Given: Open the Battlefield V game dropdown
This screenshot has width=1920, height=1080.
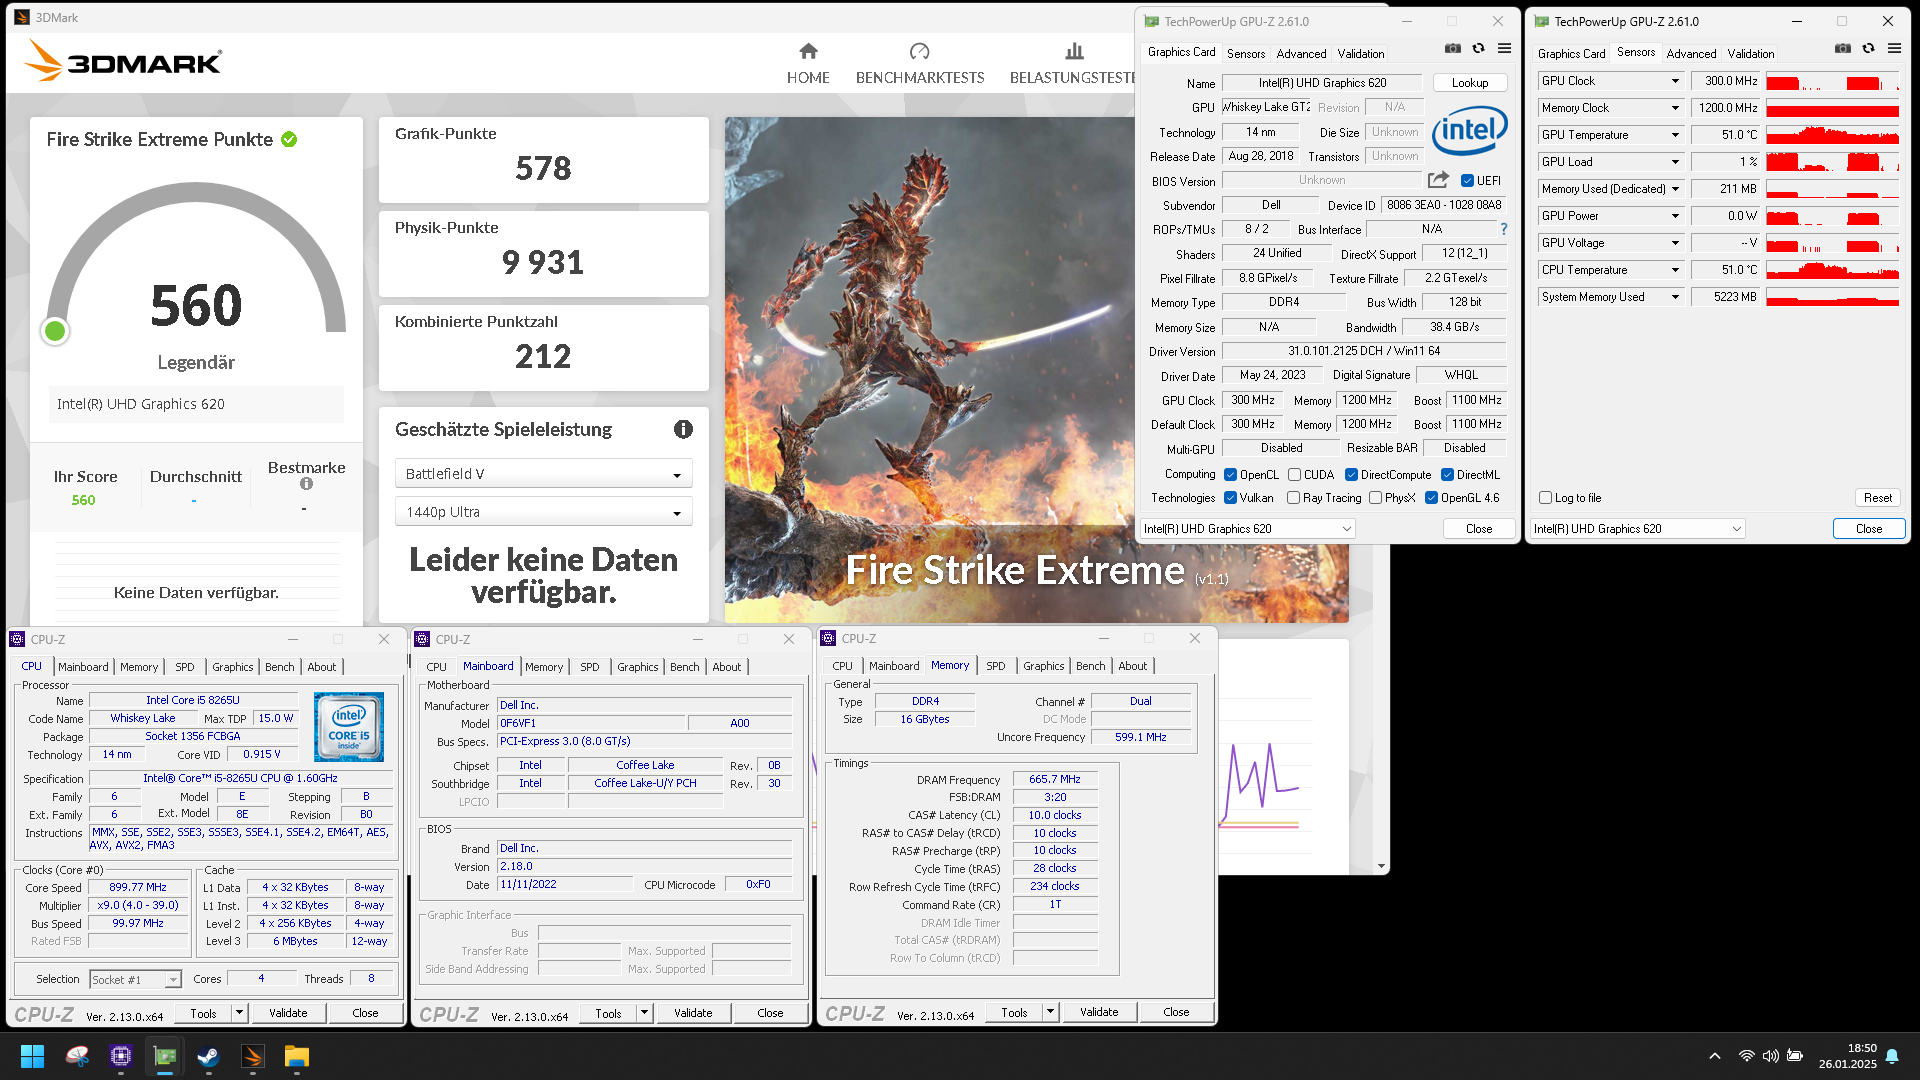Looking at the screenshot, I should [543, 474].
